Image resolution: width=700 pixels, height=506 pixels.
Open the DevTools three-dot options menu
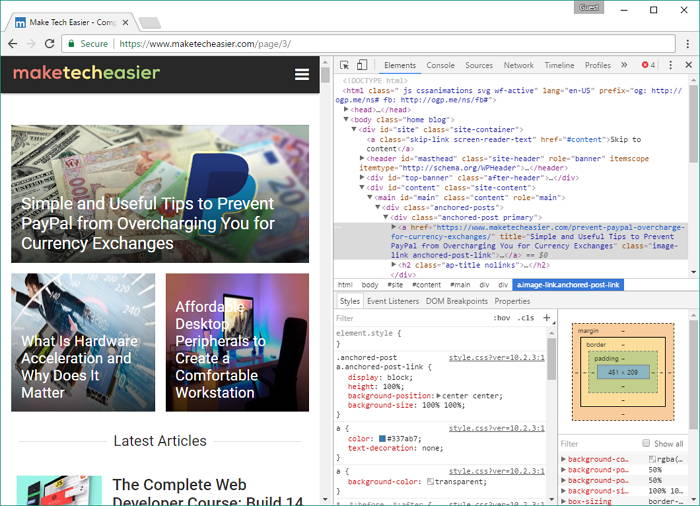[x=670, y=65]
